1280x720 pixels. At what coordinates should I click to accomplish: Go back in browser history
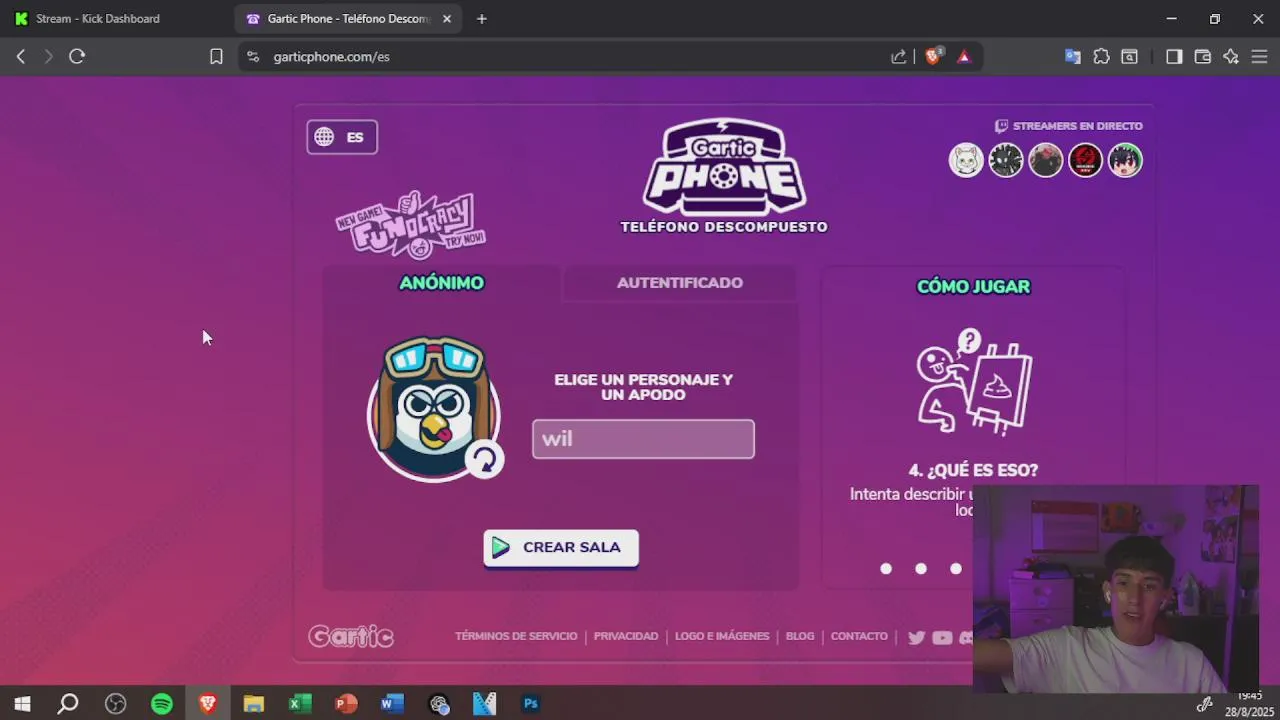coord(21,57)
